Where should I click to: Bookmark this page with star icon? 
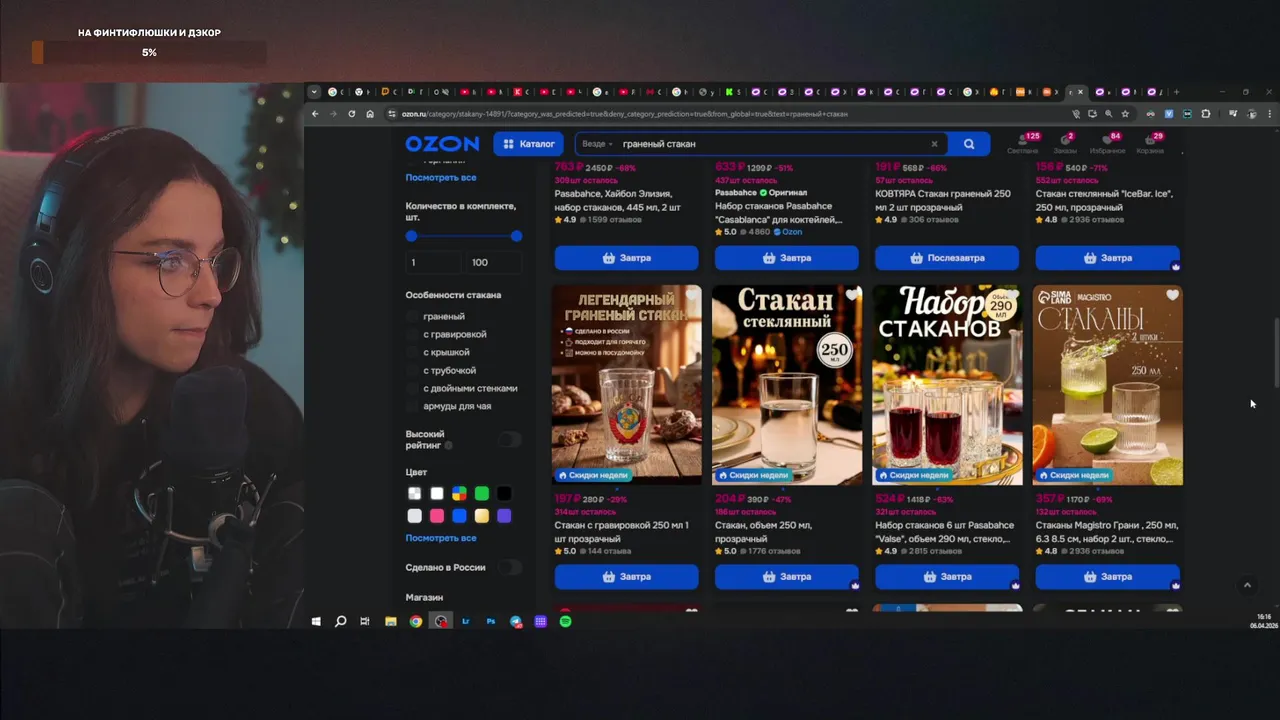coord(1125,114)
